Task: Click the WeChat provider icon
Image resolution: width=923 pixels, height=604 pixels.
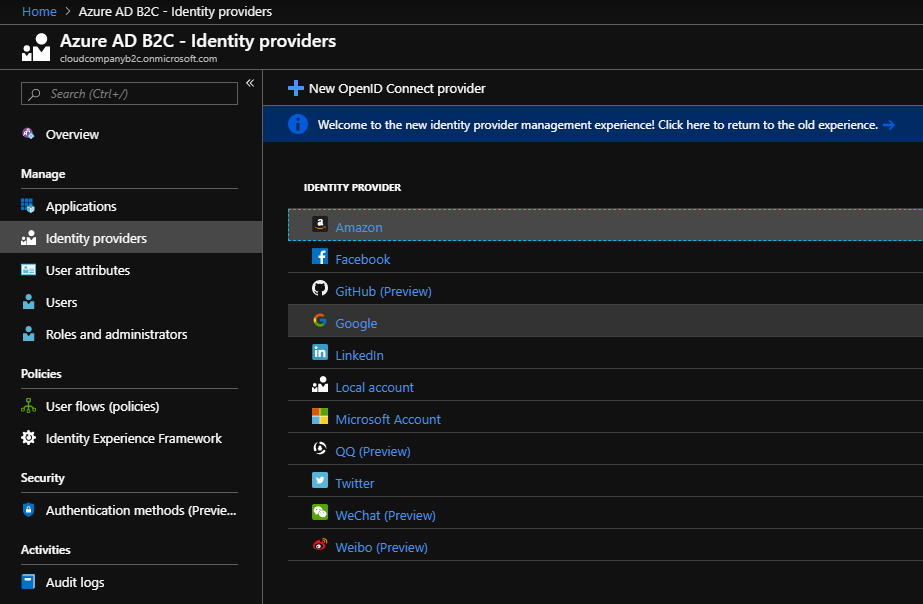Action: coord(319,515)
